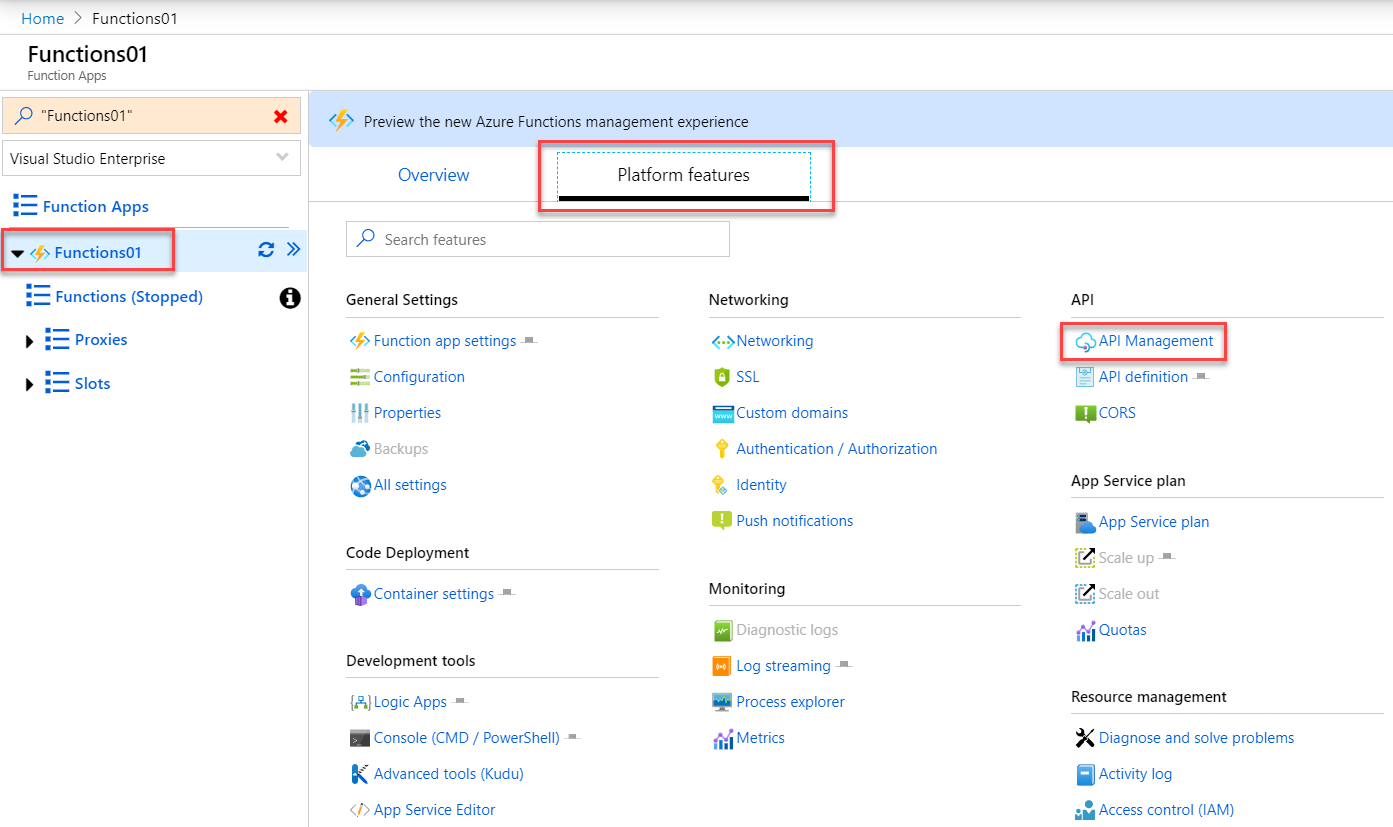Click the Metrics chart icon
Viewport: 1393px width, 827px height.
coord(723,738)
